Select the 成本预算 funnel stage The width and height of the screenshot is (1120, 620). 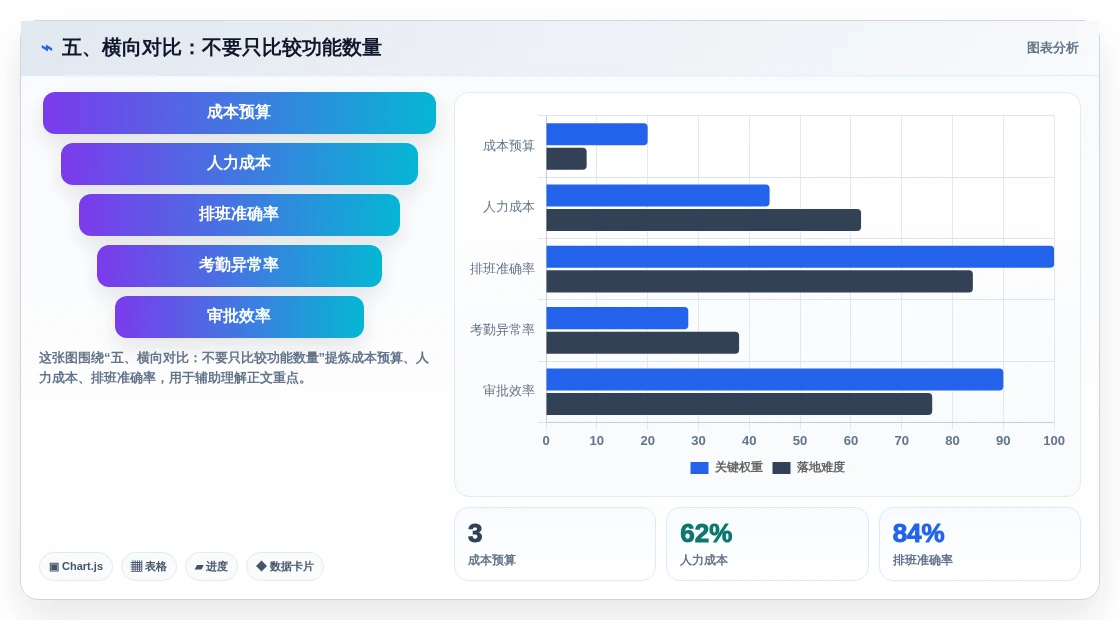(x=239, y=113)
